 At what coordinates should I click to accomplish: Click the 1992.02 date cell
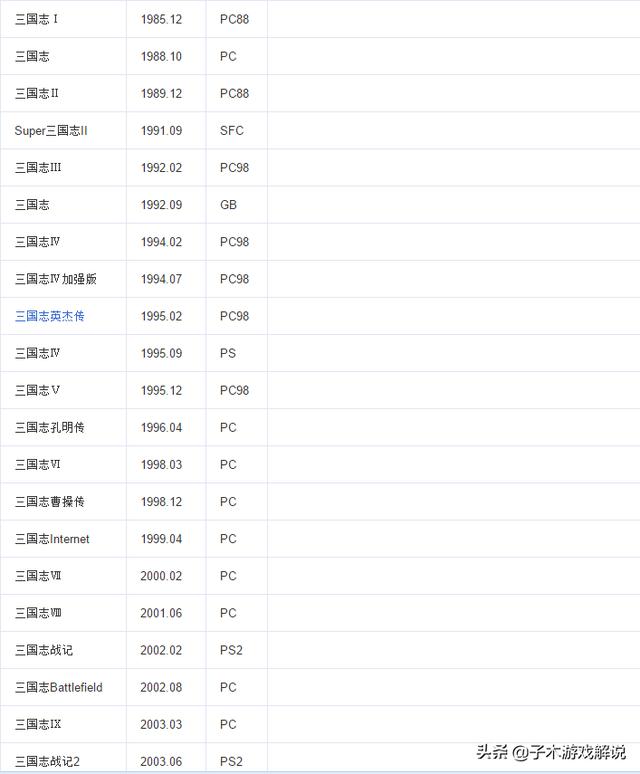click(161, 168)
